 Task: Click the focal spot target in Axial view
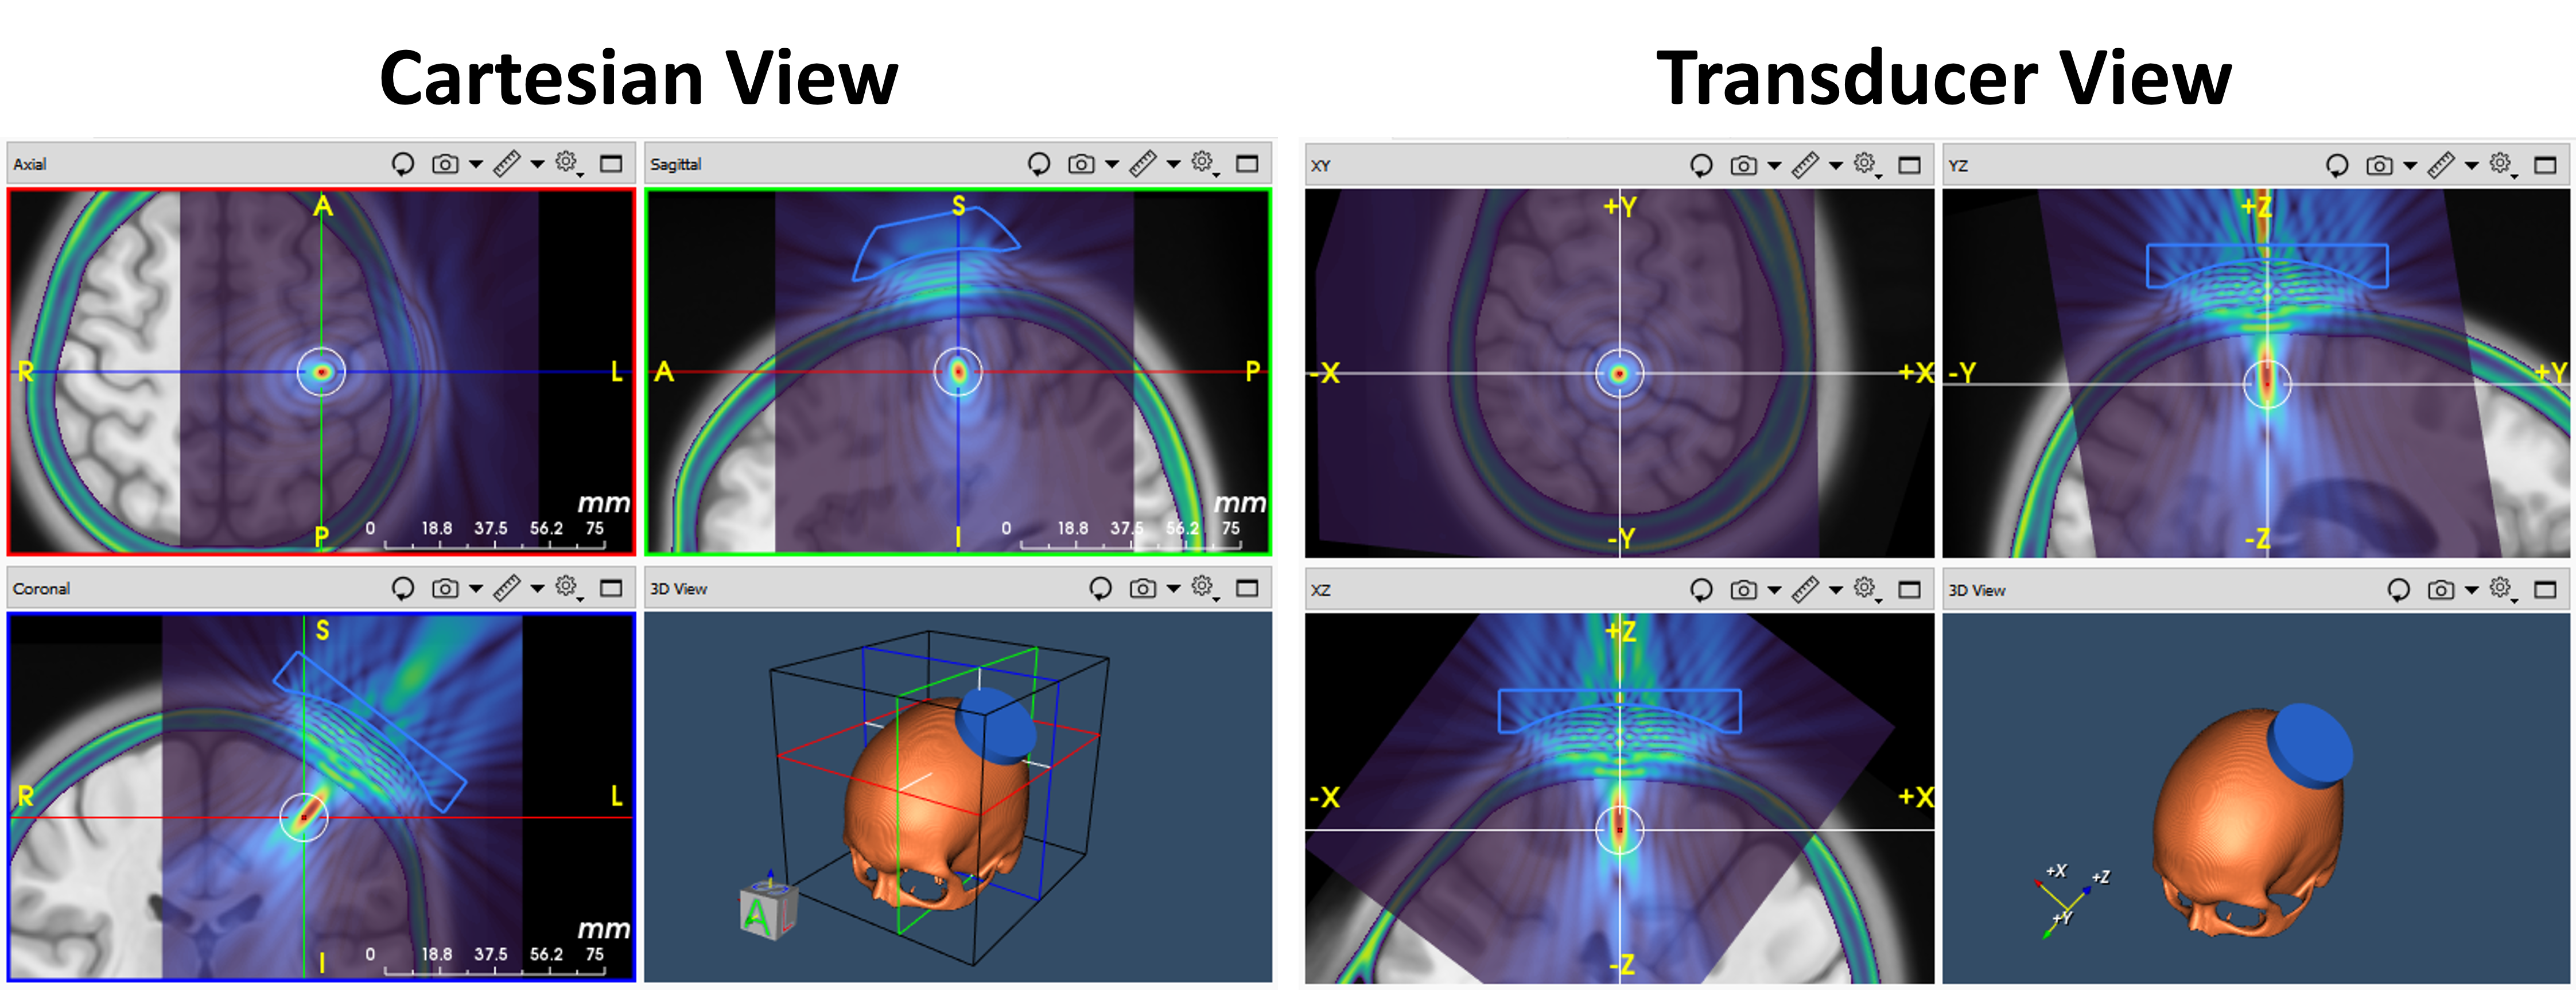click(x=321, y=372)
